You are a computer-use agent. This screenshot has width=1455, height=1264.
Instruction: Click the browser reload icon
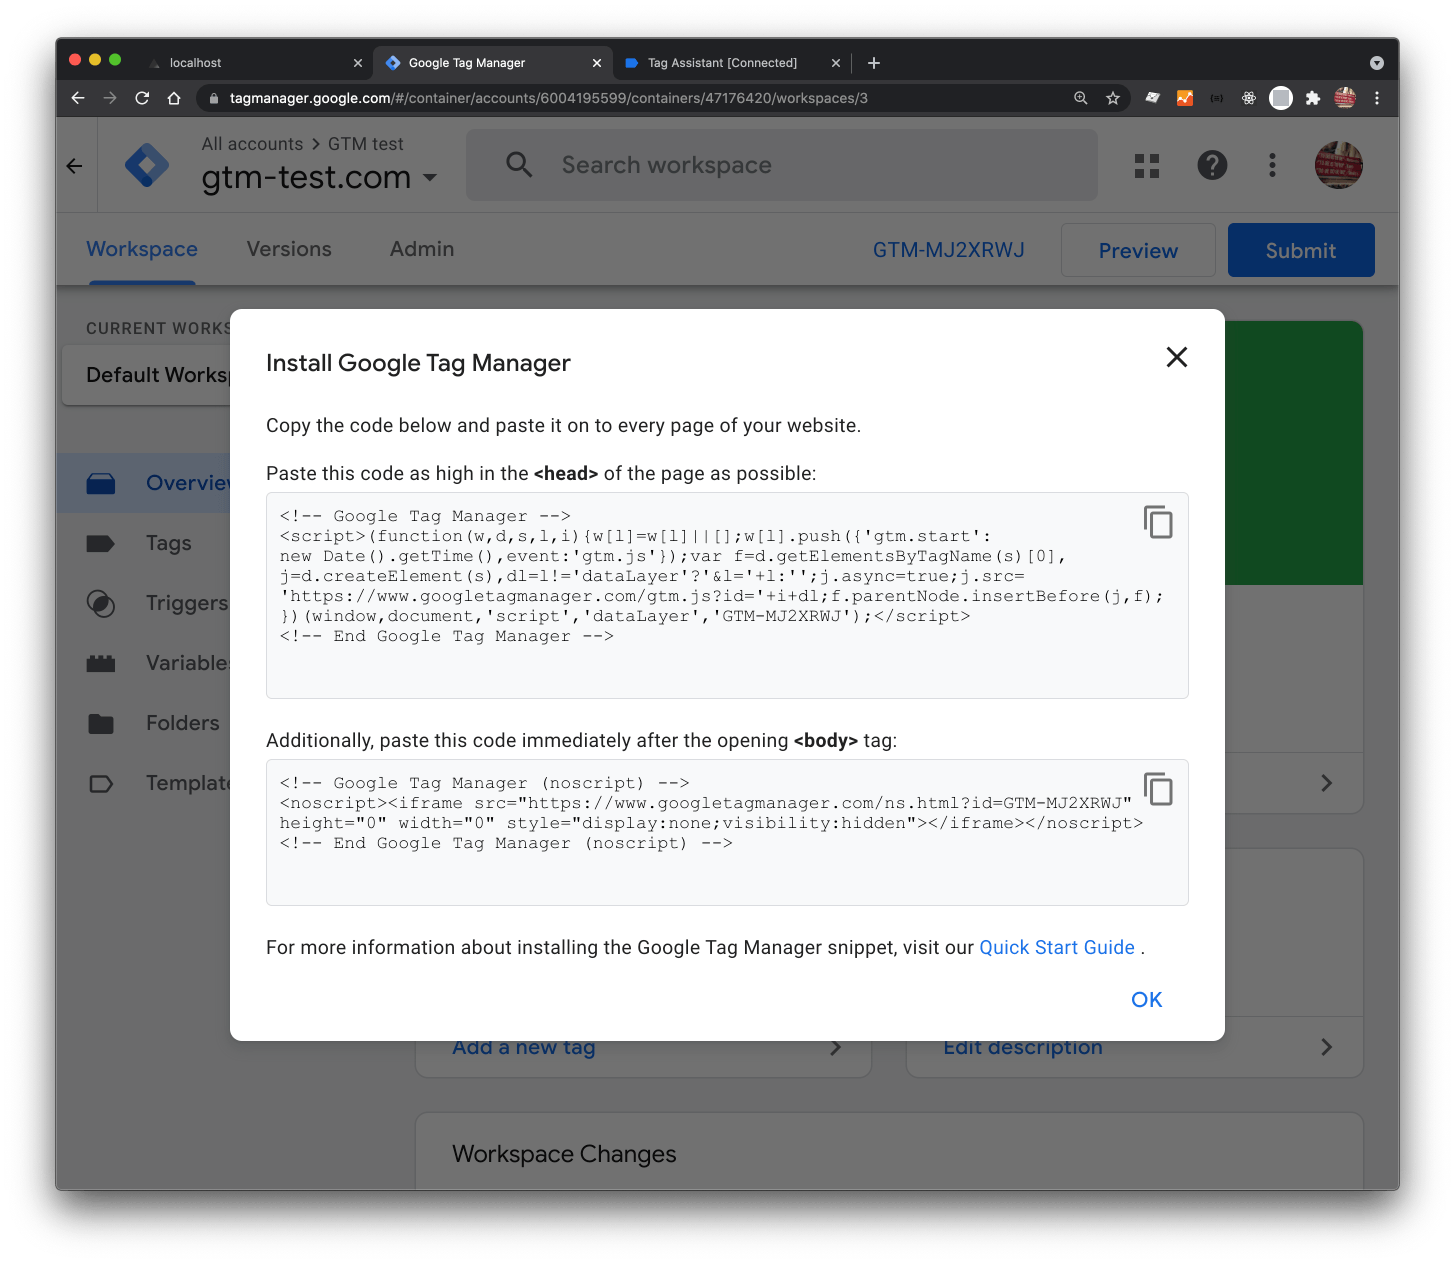pos(141,98)
